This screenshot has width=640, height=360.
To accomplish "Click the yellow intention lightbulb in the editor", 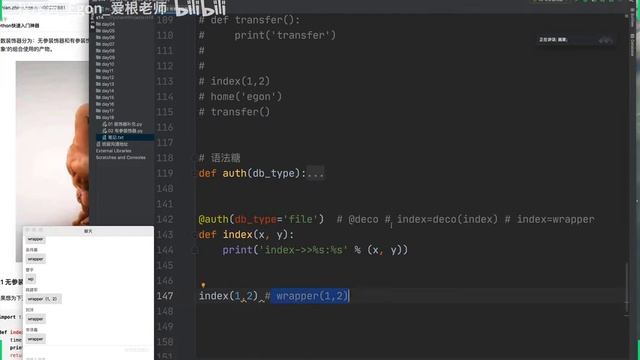I will coord(203,284).
